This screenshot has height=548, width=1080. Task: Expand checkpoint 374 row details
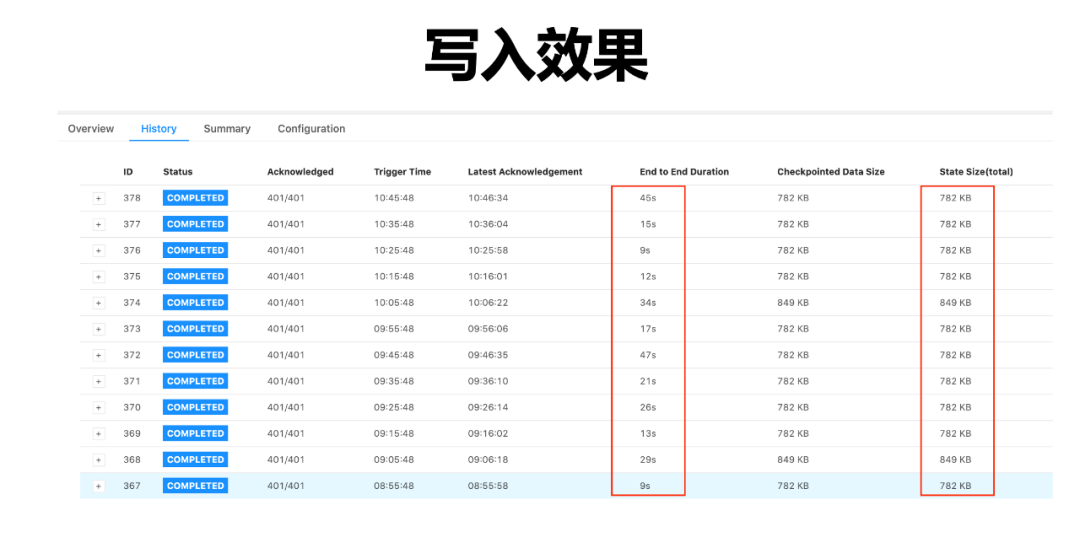tap(98, 303)
